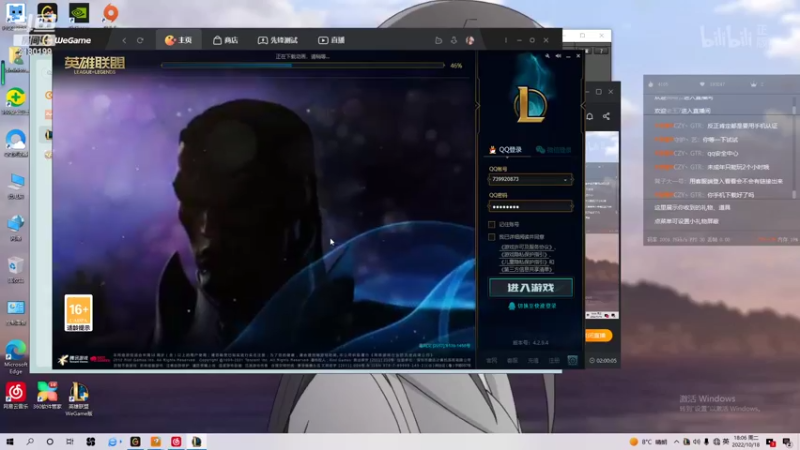Click the 16+ age rating badge
Image resolution: width=800 pixels, height=450 pixels.
pos(78,313)
